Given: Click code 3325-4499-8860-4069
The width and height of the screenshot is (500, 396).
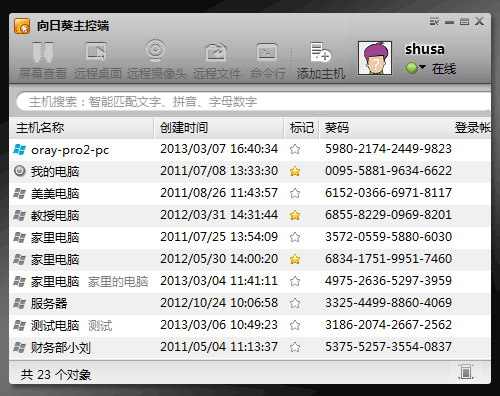Looking at the screenshot, I should [388, 303].
